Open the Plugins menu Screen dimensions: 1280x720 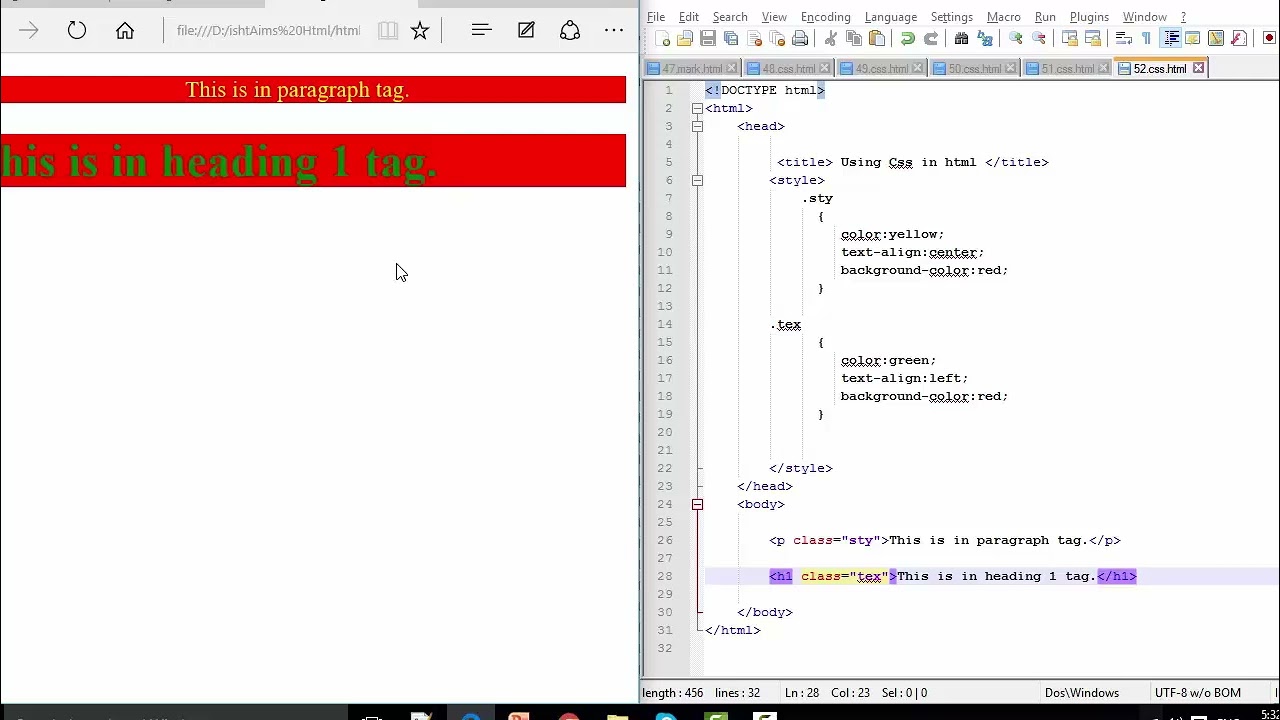point(1089,17)
